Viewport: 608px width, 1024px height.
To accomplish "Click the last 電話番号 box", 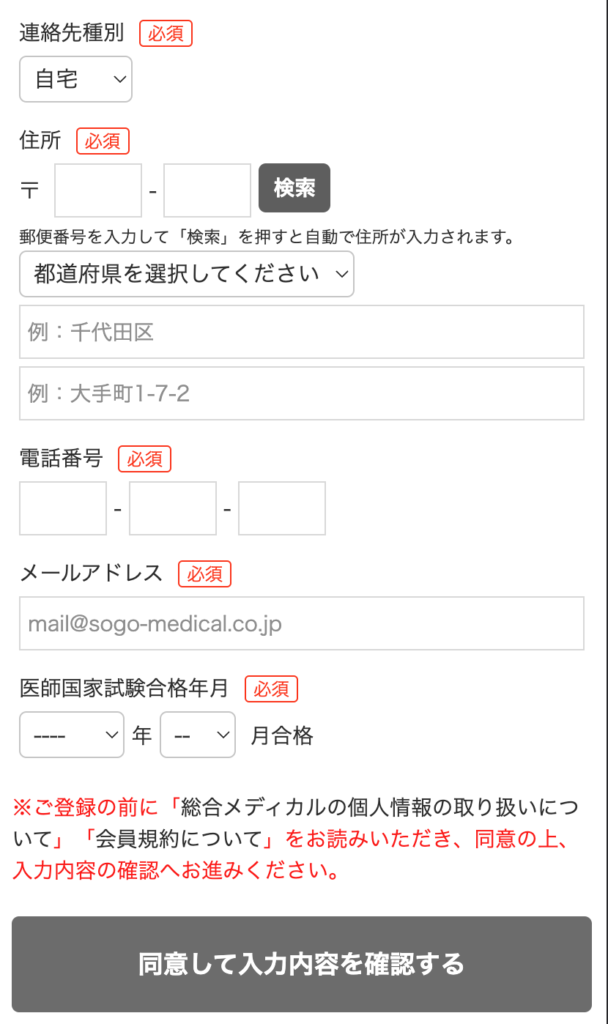I will pos(282,508).
